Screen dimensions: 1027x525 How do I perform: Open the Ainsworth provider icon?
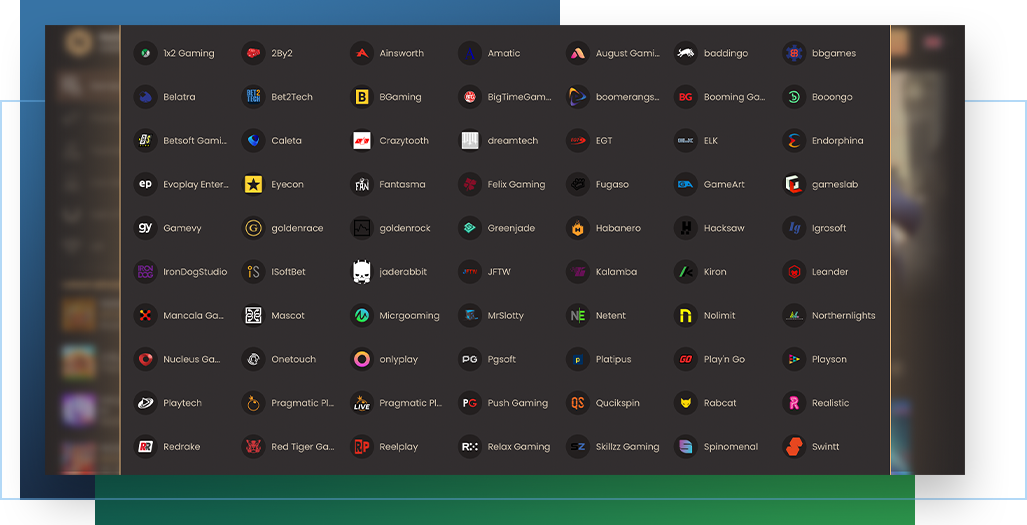click(x=362, y=53)
